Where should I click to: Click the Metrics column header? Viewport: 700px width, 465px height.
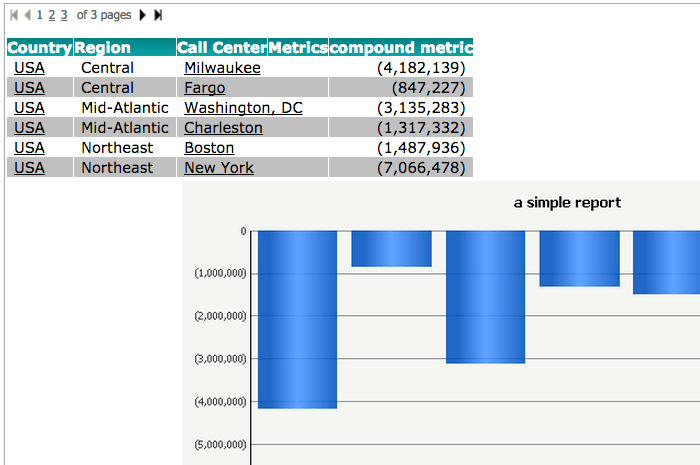point(298,47)
